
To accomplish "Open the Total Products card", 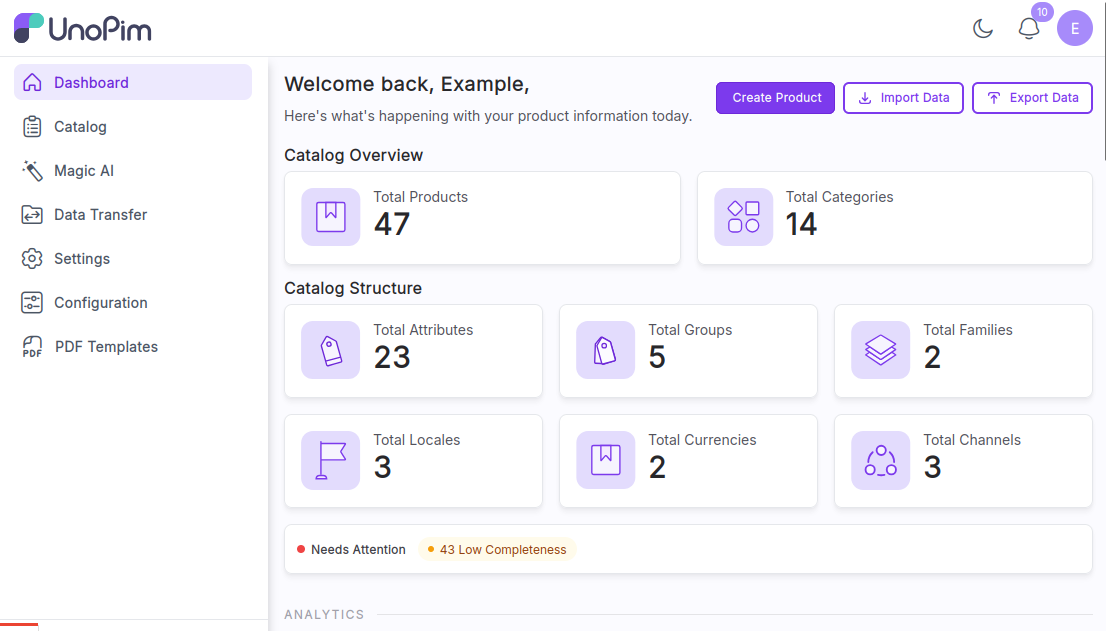I will [x=482, y=218].
